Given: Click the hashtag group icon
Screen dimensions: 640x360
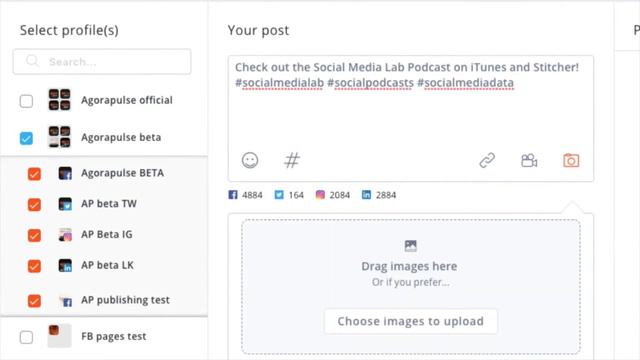Looking at the screenshot, I should (292, 160).
